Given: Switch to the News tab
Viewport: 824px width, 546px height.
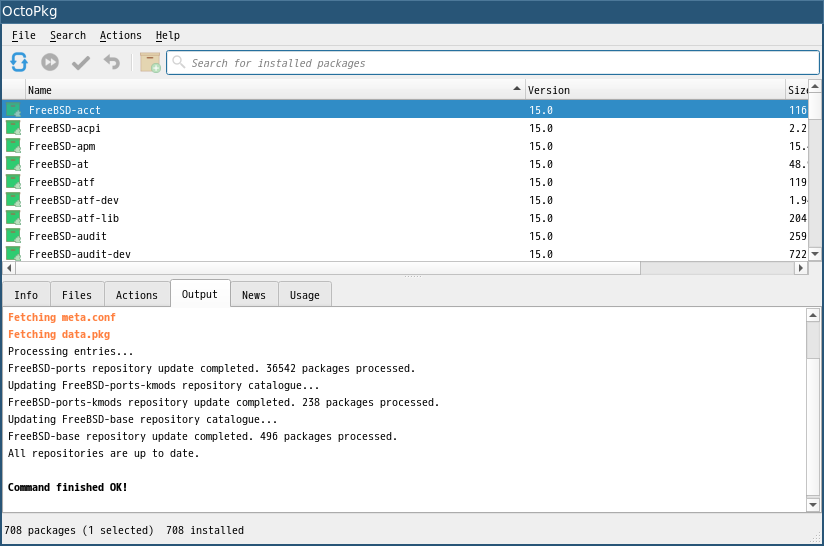Looking at the screenshot, I should pyautogui.click(x=254, y=295).
